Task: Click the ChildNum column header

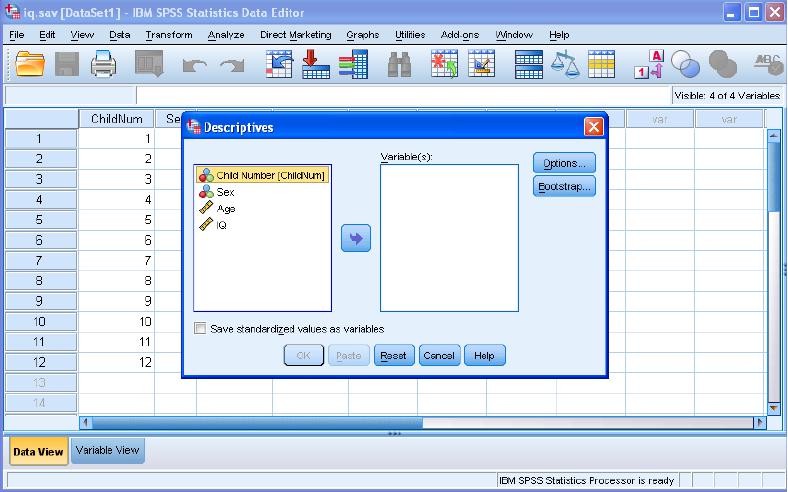Action: 117,119
